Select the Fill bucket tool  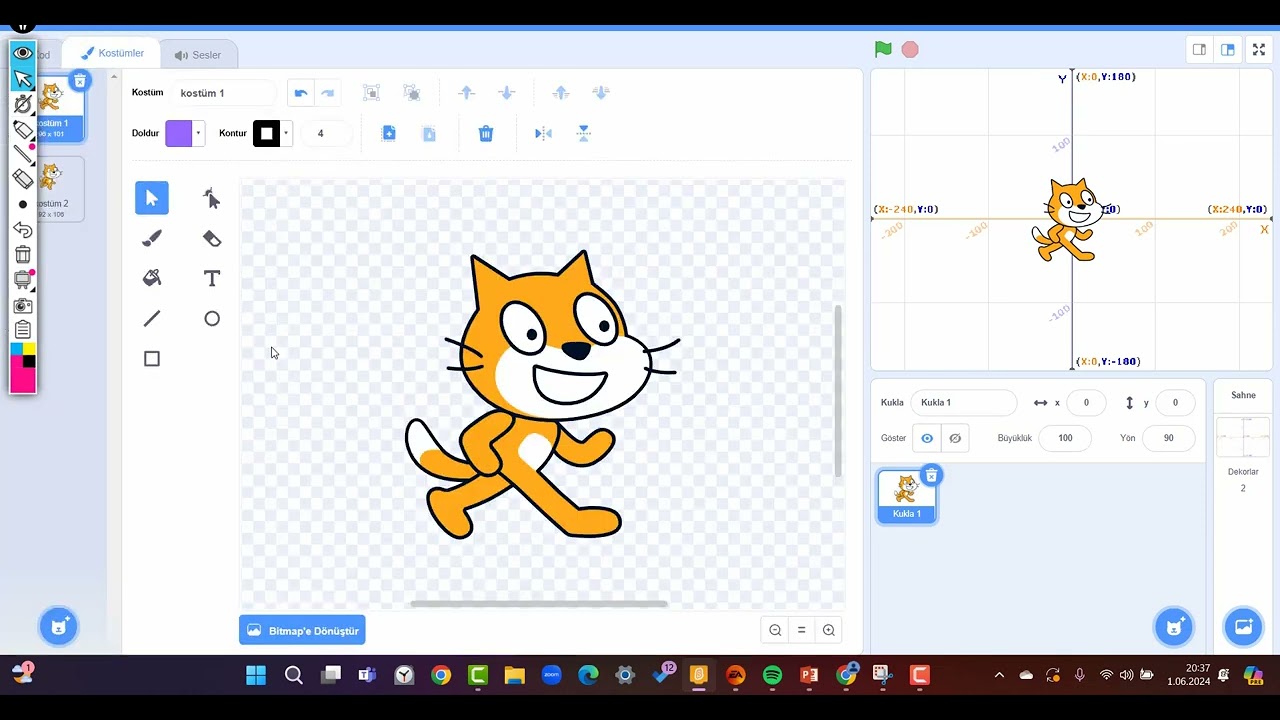click(152, 278)
